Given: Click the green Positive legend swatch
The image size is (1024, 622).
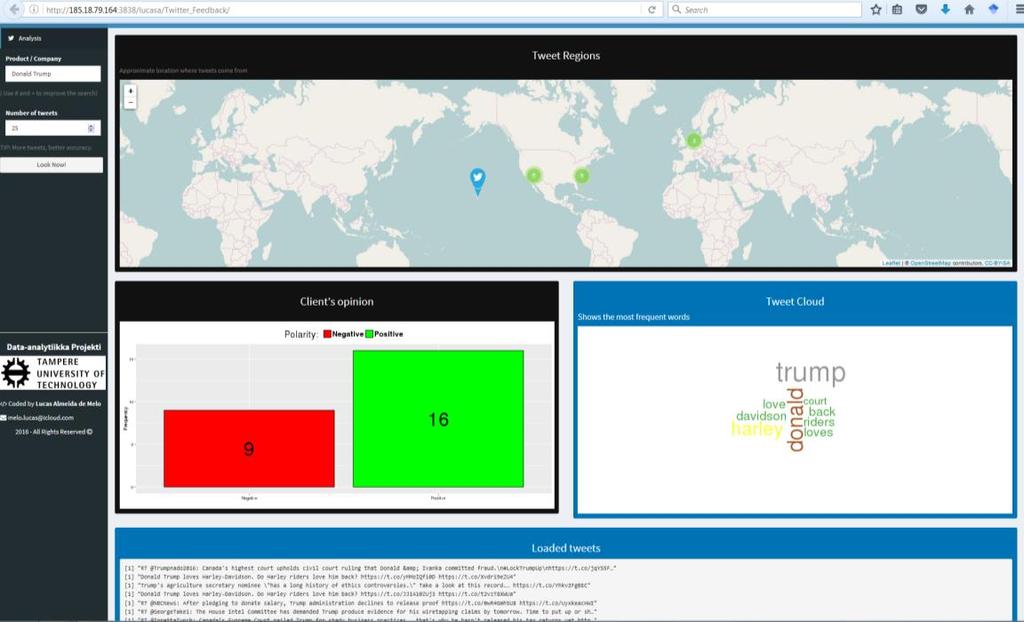Looking at the screenshot, I should point(369,334).
